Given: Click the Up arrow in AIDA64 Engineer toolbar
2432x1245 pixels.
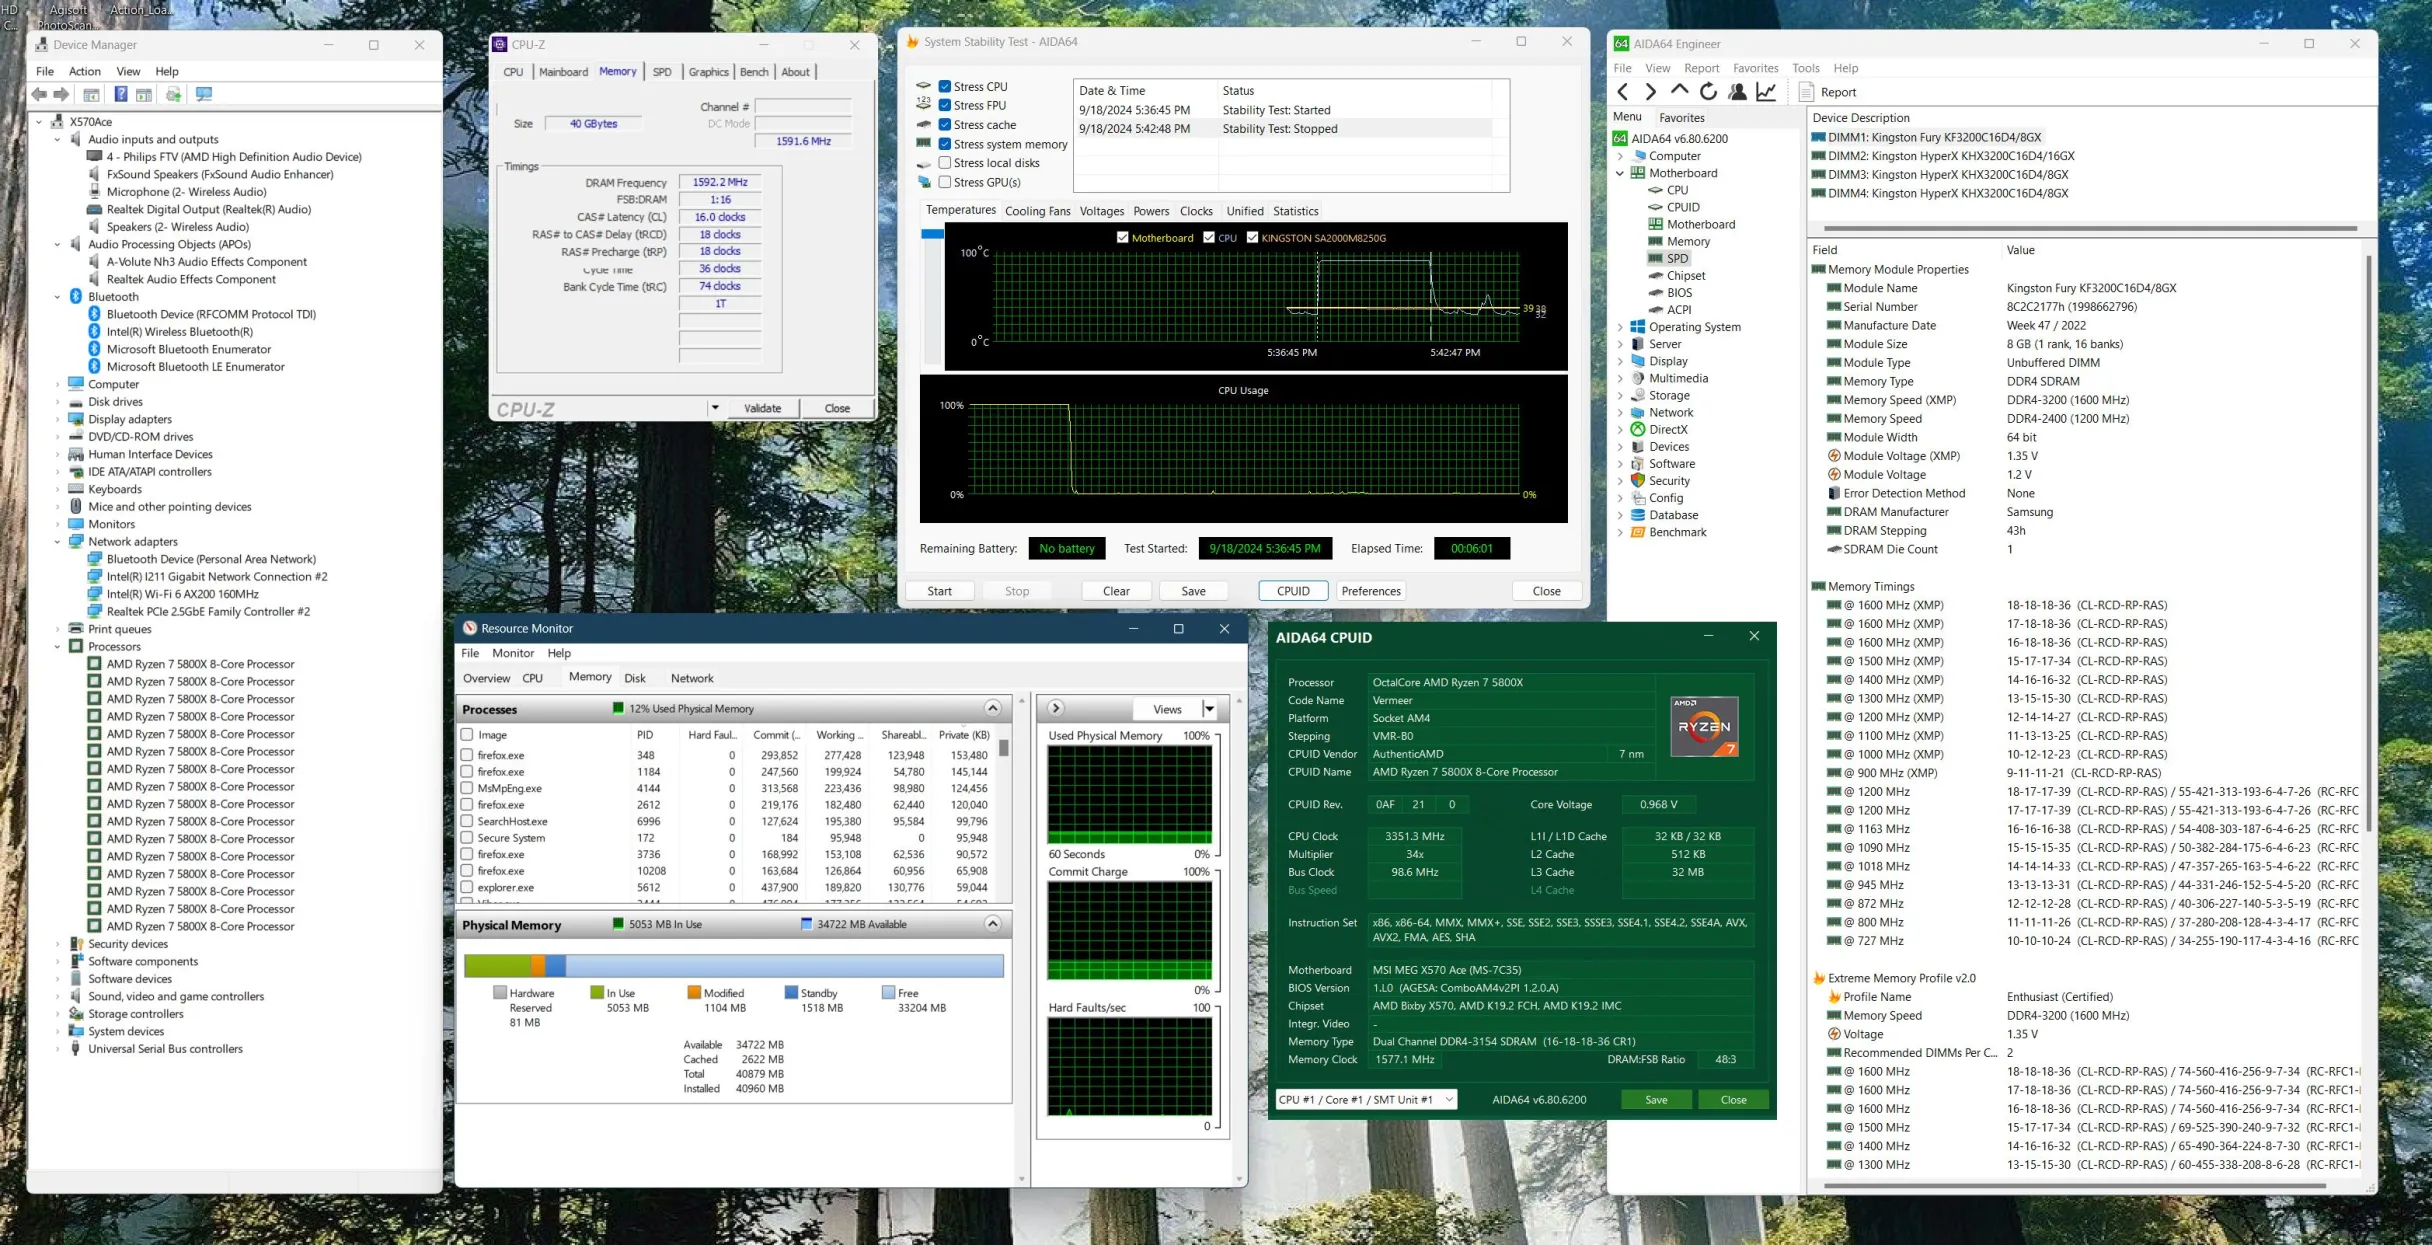Looking at the screenshot, I should pos(1679,92).
